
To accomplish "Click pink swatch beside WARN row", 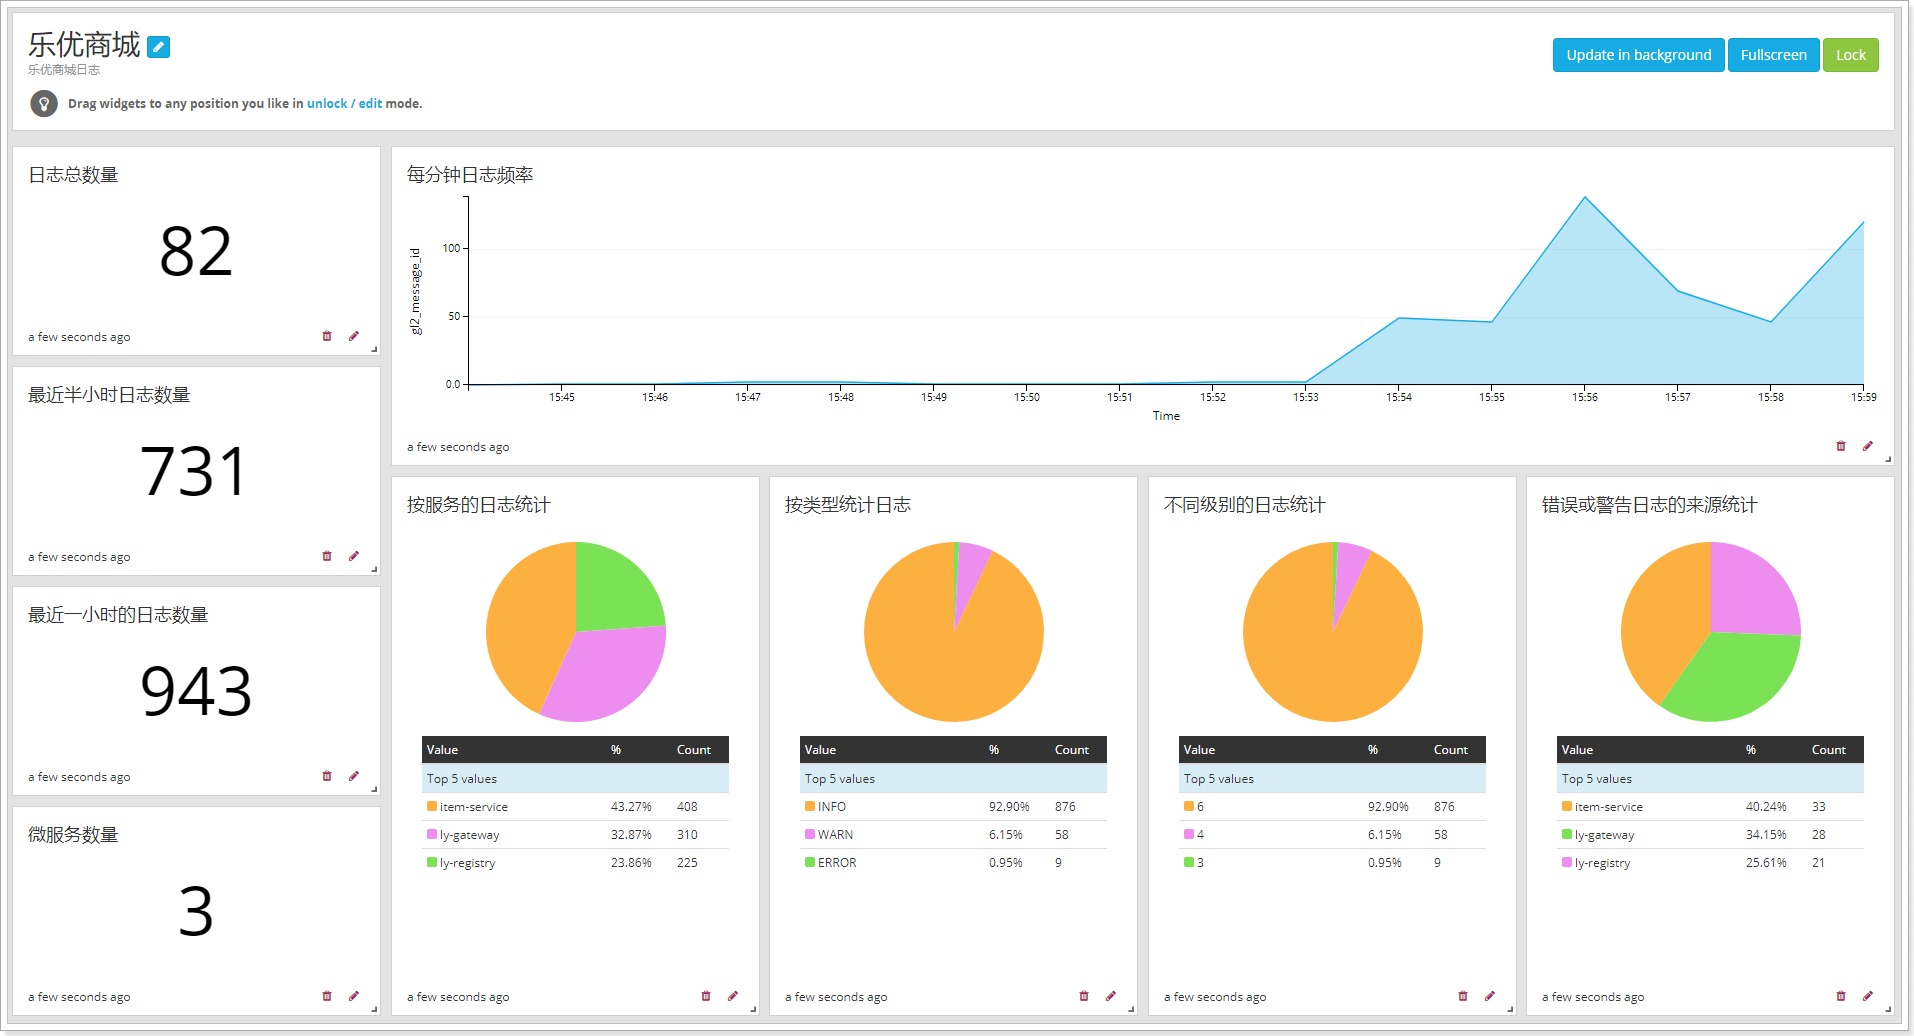I will (810, 834).
